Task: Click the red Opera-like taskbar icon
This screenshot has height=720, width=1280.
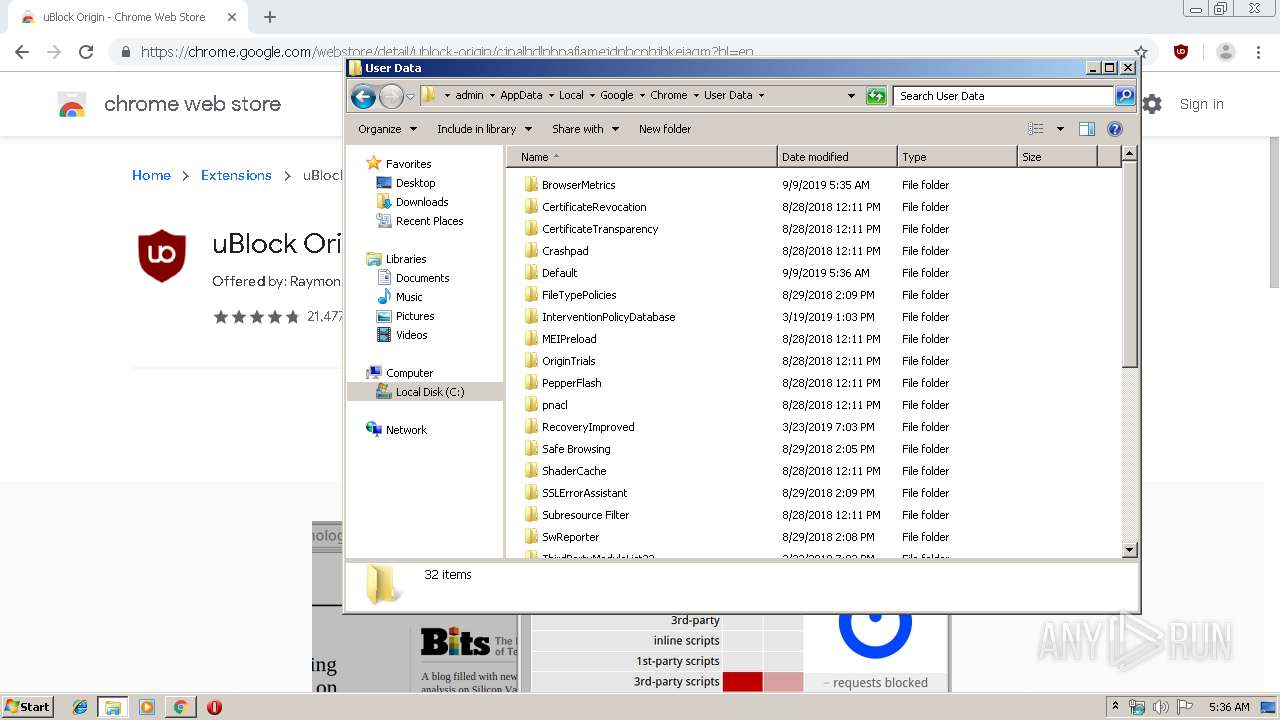Action: [214, 707]
